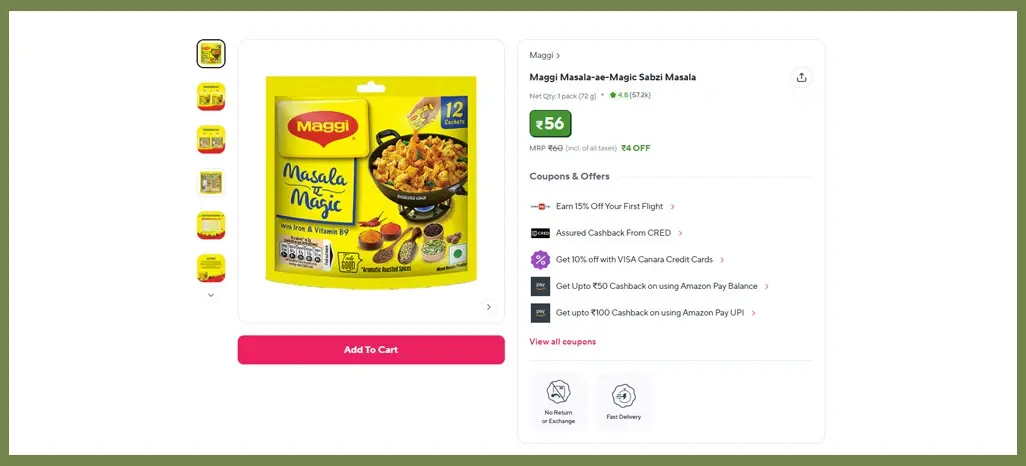The width and height of the screenshot is (1026, 466).
Task: Select the first product thumbnail
Action: [x=211, y=54]
